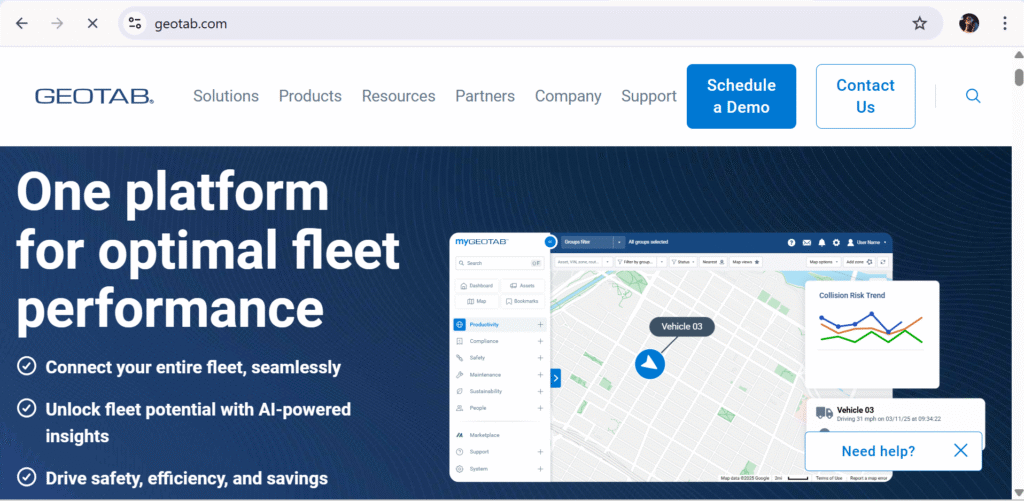
Task: Open site search magnifier icon
Action: tap(973, 96)
